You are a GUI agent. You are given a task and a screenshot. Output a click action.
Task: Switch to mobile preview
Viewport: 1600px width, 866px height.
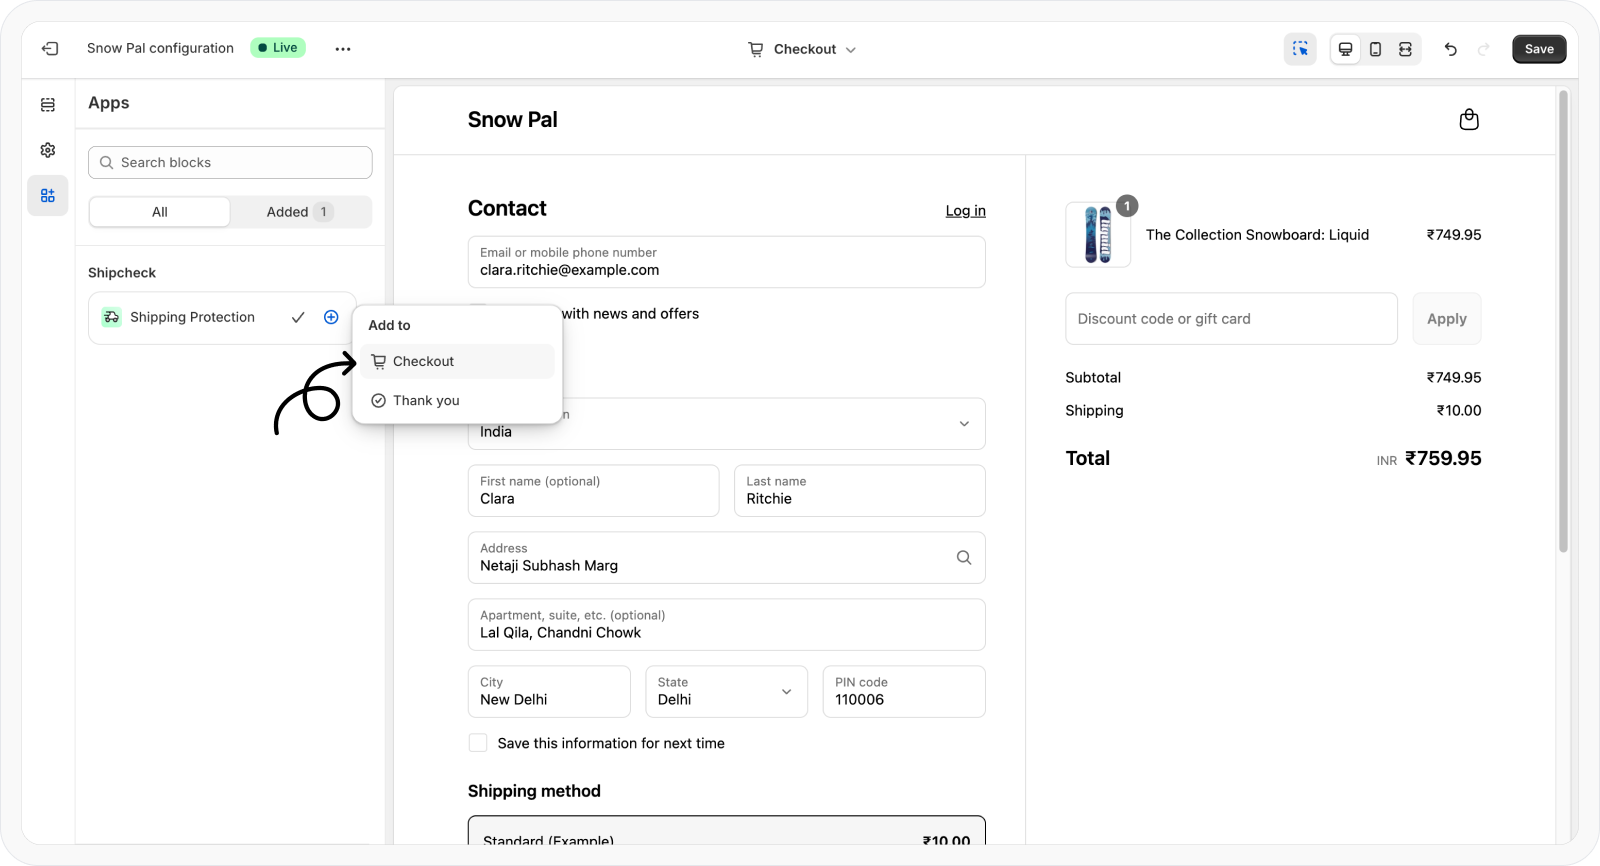[x=1375, y=49]
